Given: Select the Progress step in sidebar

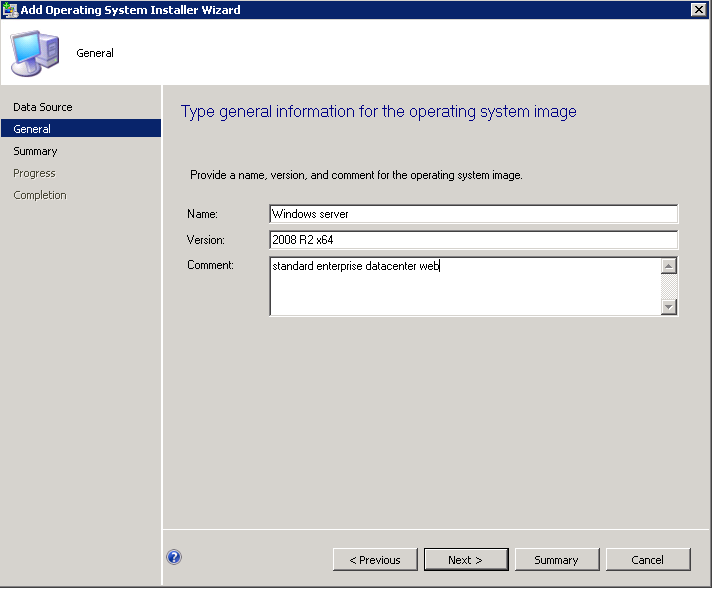Looking at the screenshot, I should [x=34, y=173].
